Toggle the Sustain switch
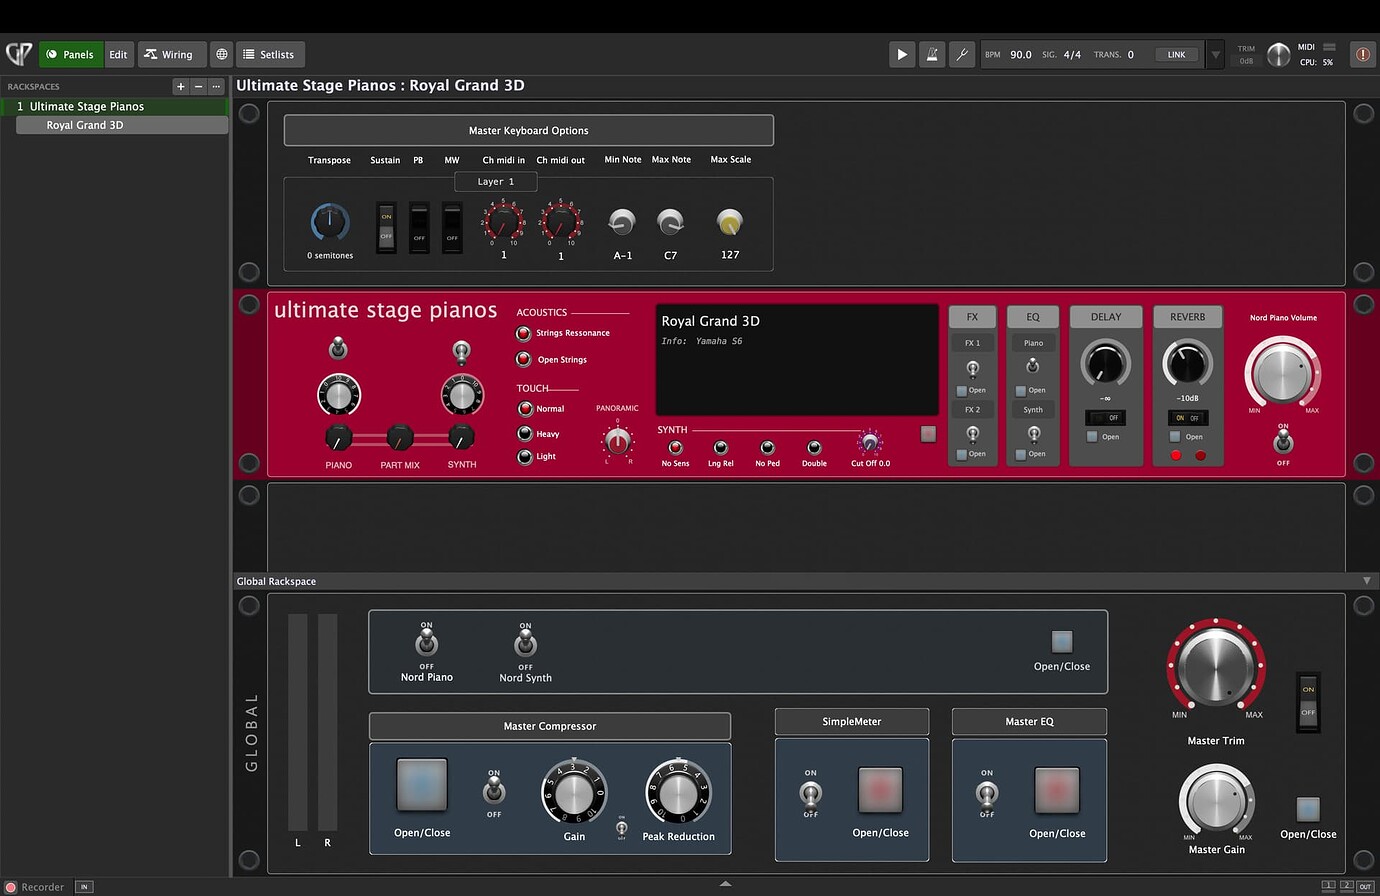Viewport: 1380px width, 896px height. click(386, 227)
